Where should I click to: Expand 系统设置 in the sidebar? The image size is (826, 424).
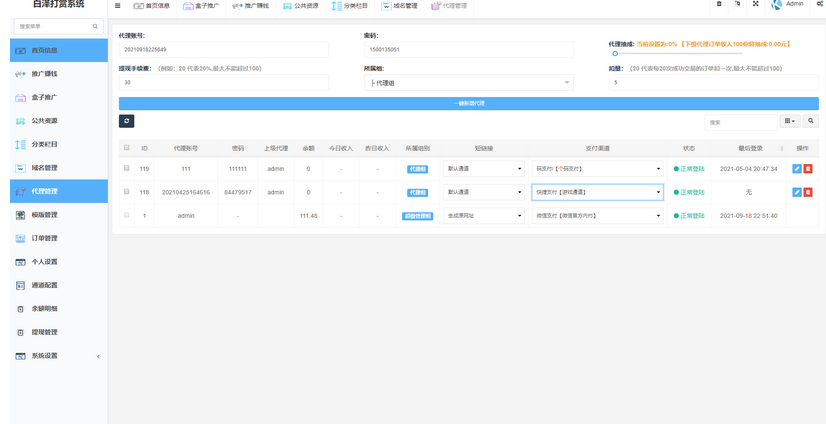coord(59,356)
